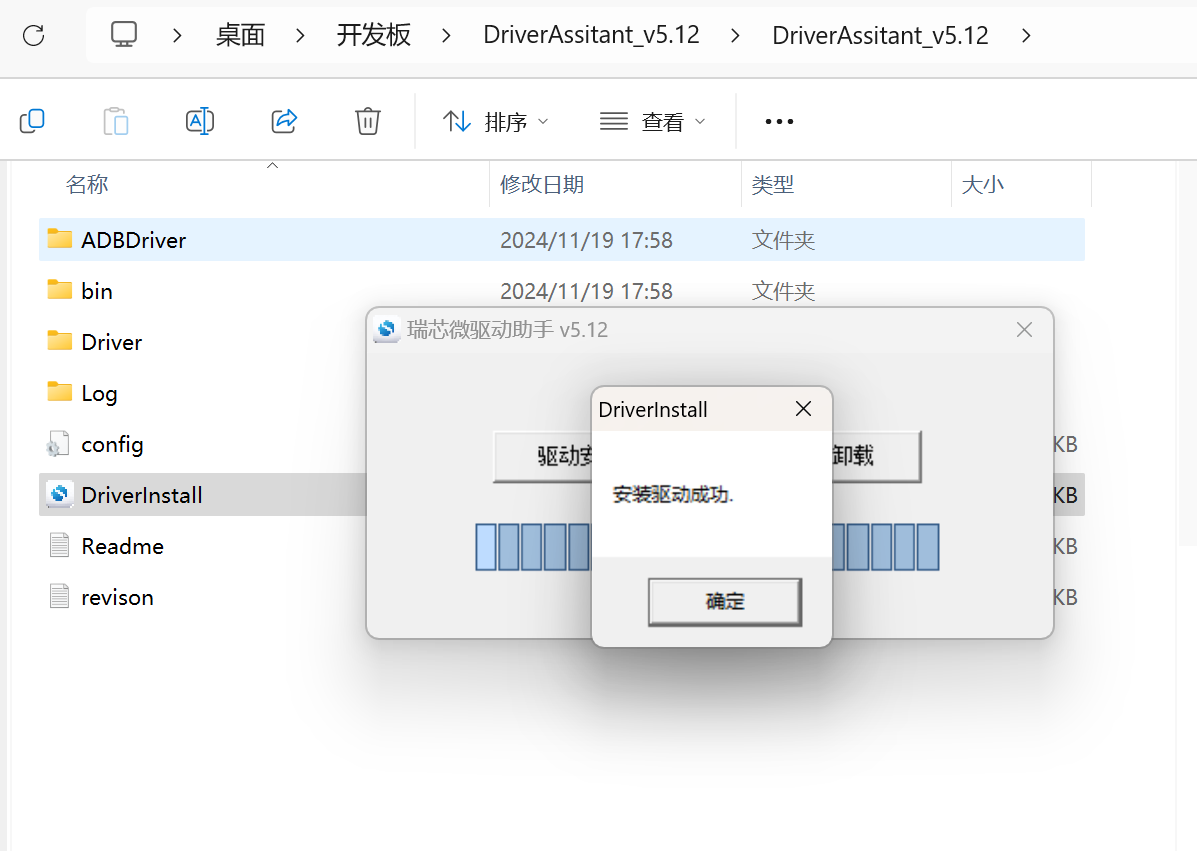This screenshot has width=1197, height=851.
Task: Click the Refresh icon next to the address bar
Action: tap(34, 34)
